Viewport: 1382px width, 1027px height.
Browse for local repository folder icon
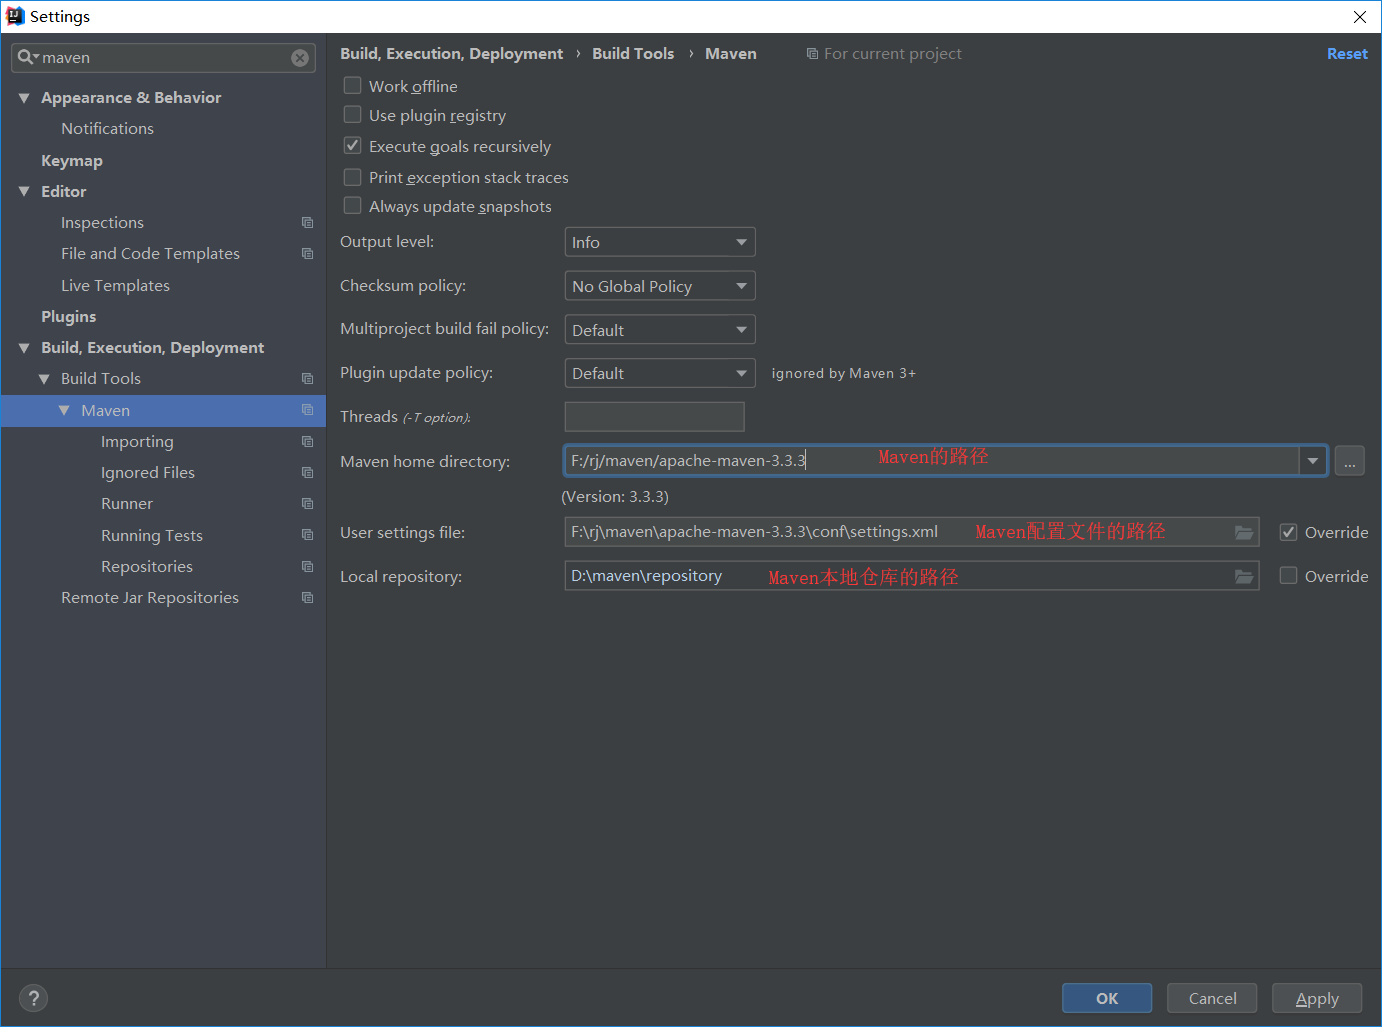1244,577
